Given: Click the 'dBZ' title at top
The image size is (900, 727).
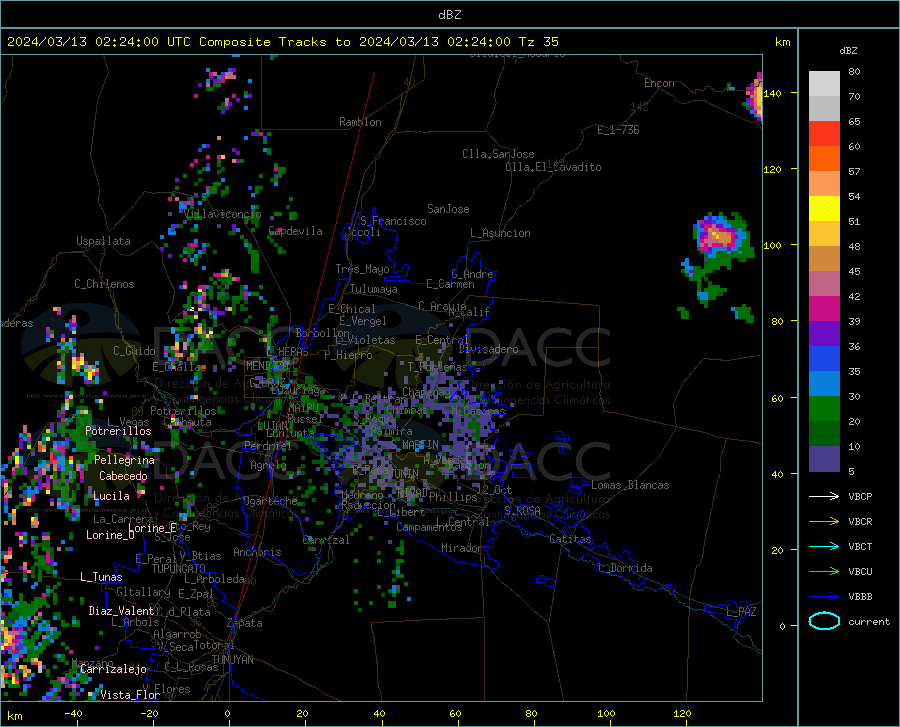Looking at the screenshot, I should click(449, 15).
